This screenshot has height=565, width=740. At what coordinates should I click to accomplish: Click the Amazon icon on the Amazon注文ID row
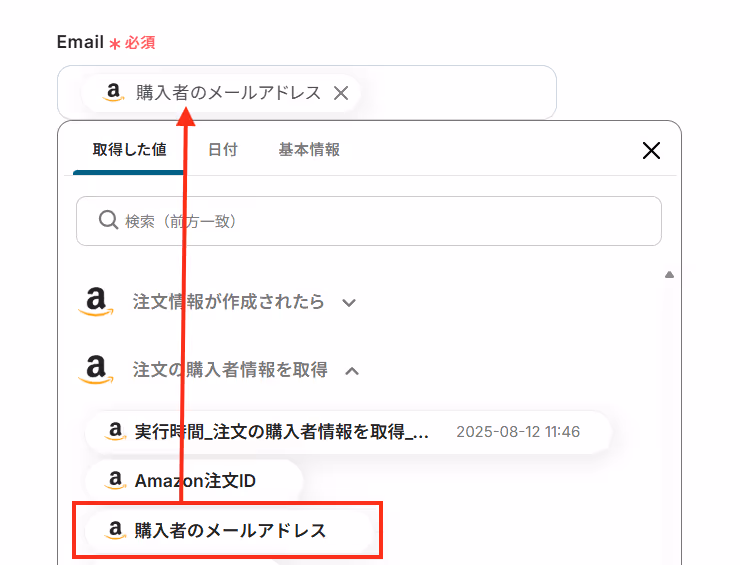(x=115, y=481)
